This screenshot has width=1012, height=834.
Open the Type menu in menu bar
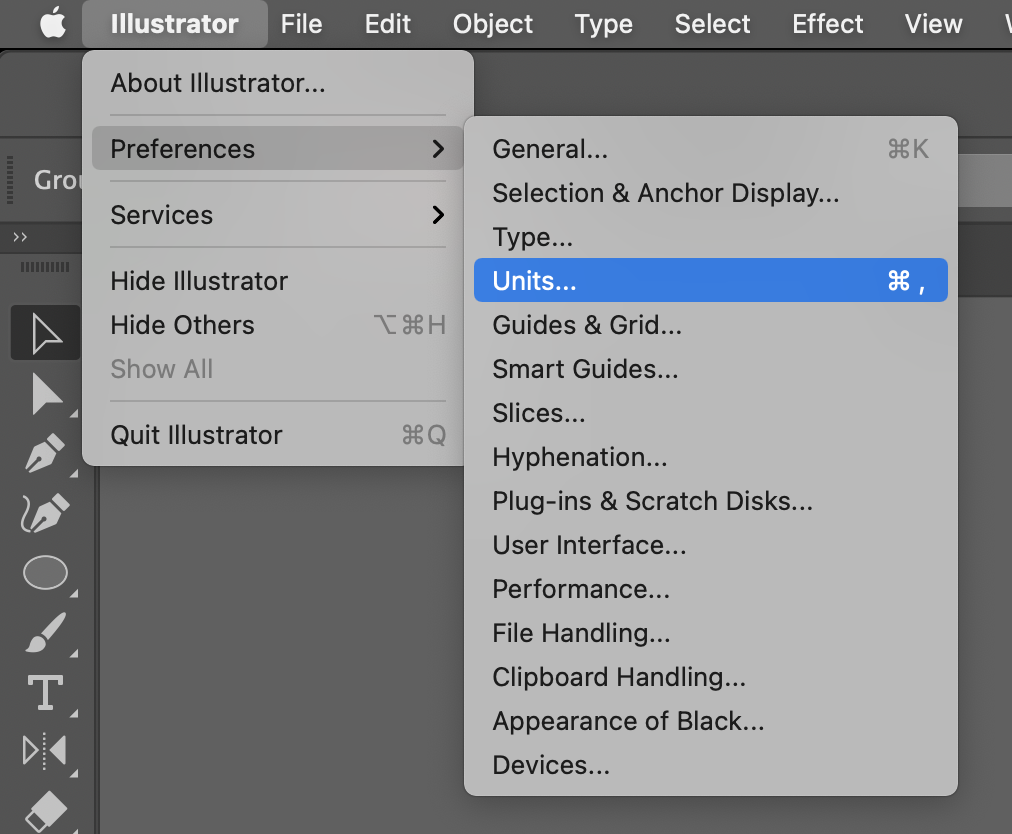(x=603, y=24)
